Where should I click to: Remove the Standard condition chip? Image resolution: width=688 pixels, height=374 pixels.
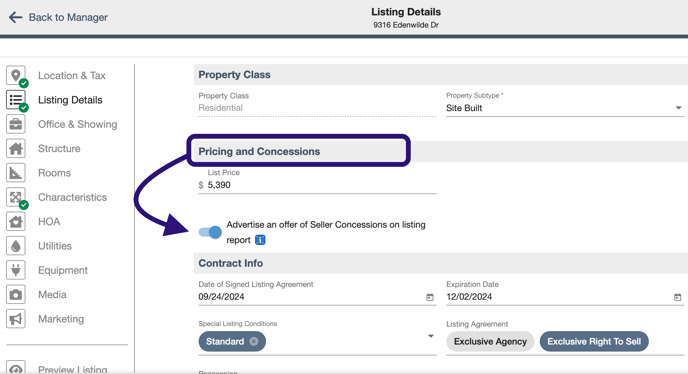[x=254, y=342]
